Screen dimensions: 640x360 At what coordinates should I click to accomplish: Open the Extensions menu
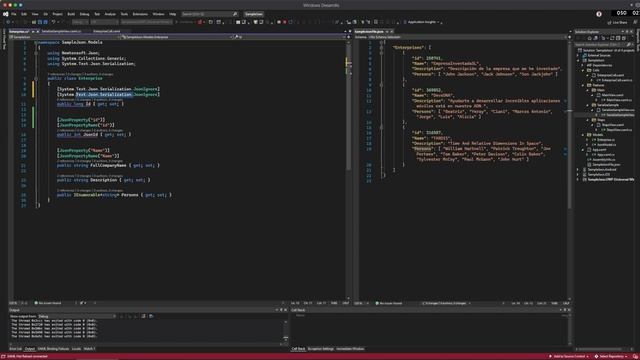(140, 14)
